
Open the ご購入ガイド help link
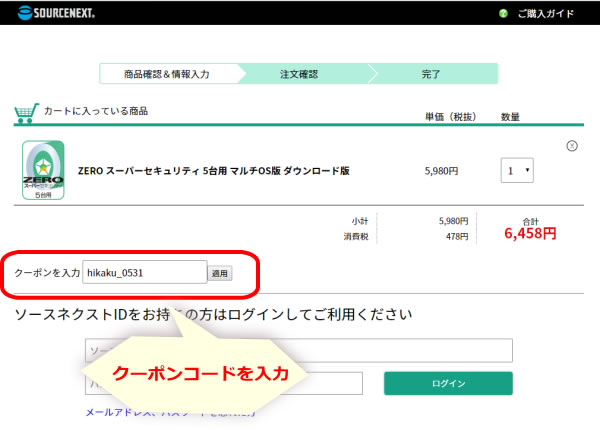point(546,14)
